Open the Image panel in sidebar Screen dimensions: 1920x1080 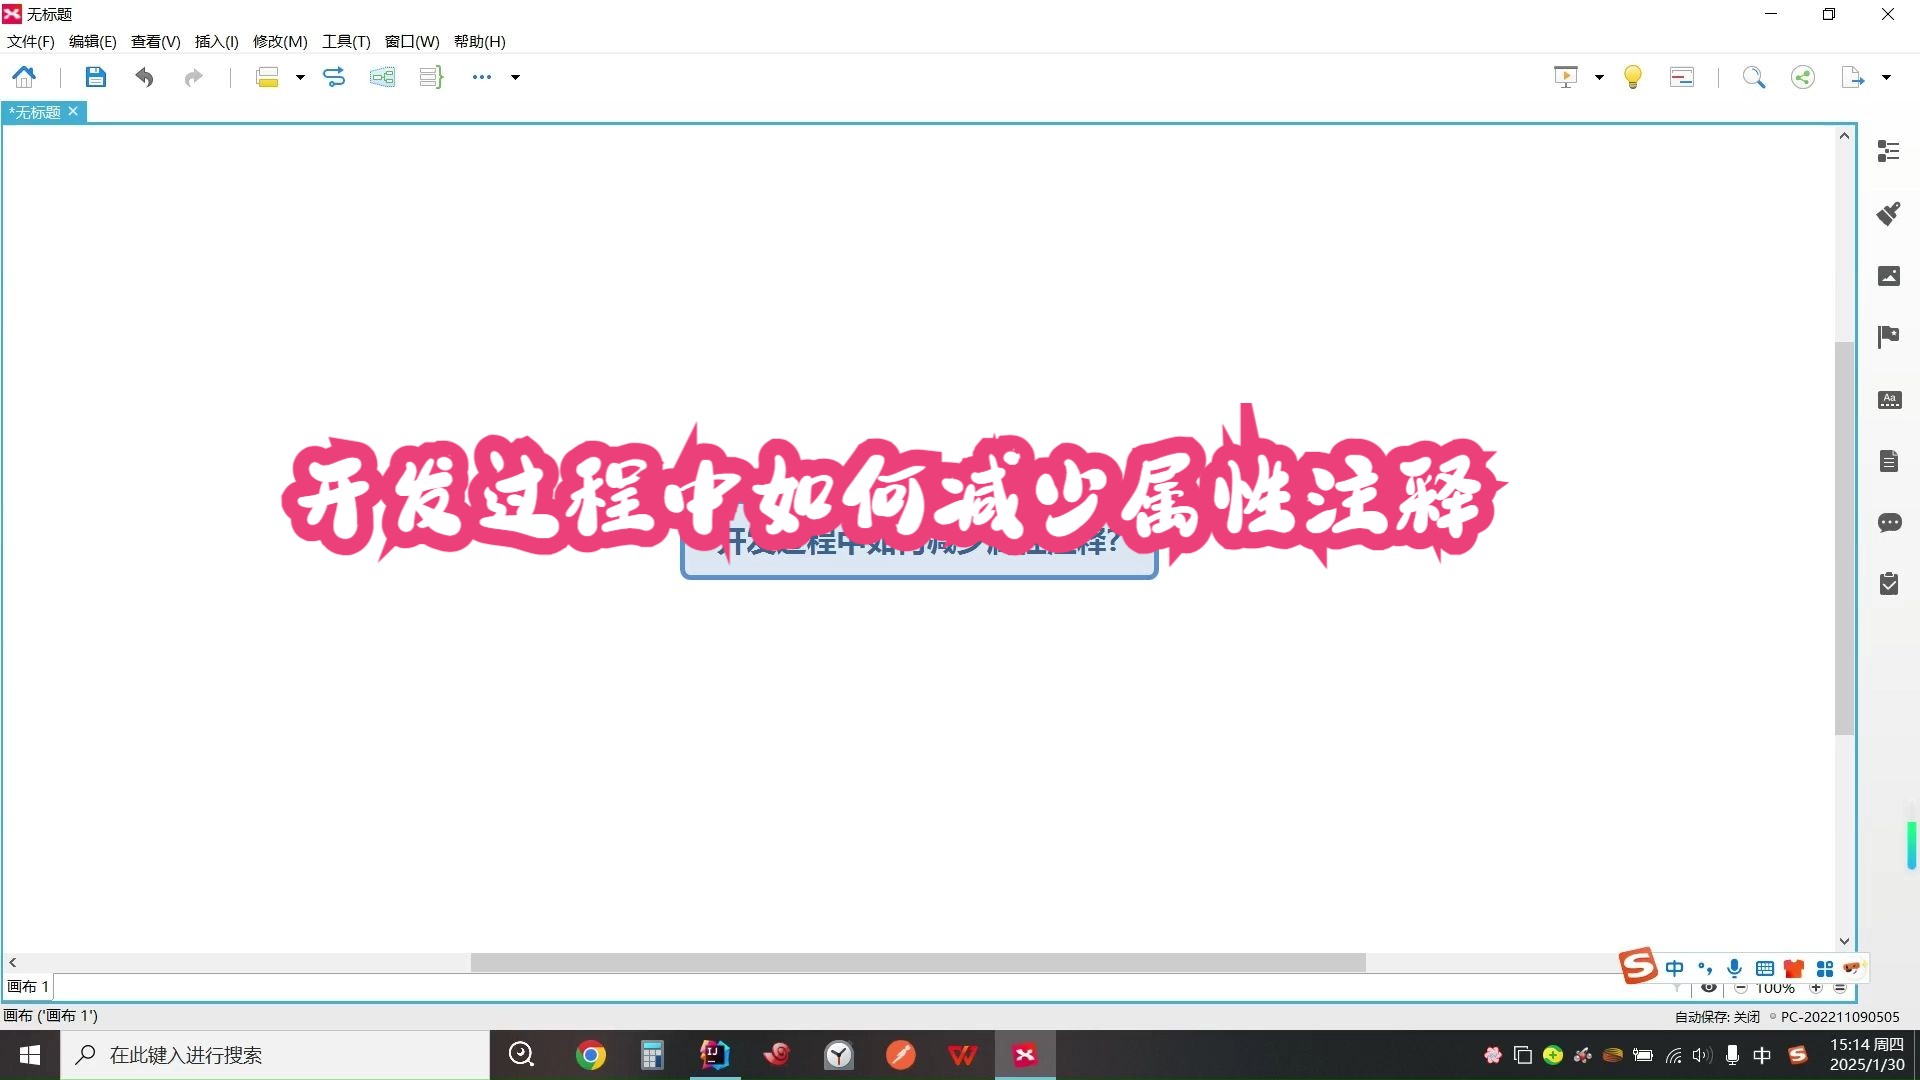pos(1888,275)
